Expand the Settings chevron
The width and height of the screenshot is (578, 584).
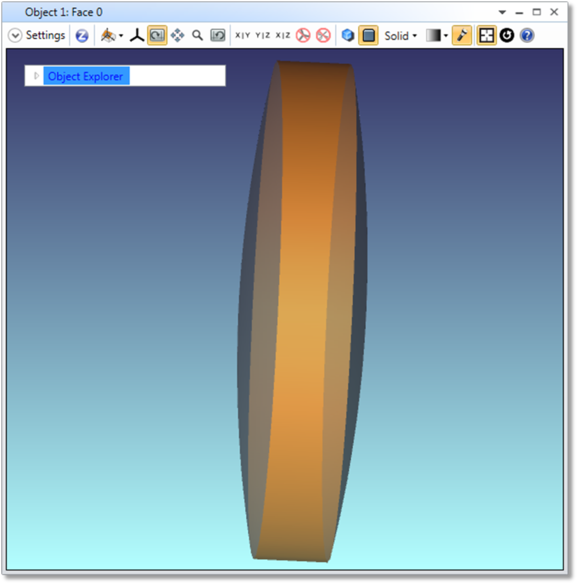(x=15, y=36)
